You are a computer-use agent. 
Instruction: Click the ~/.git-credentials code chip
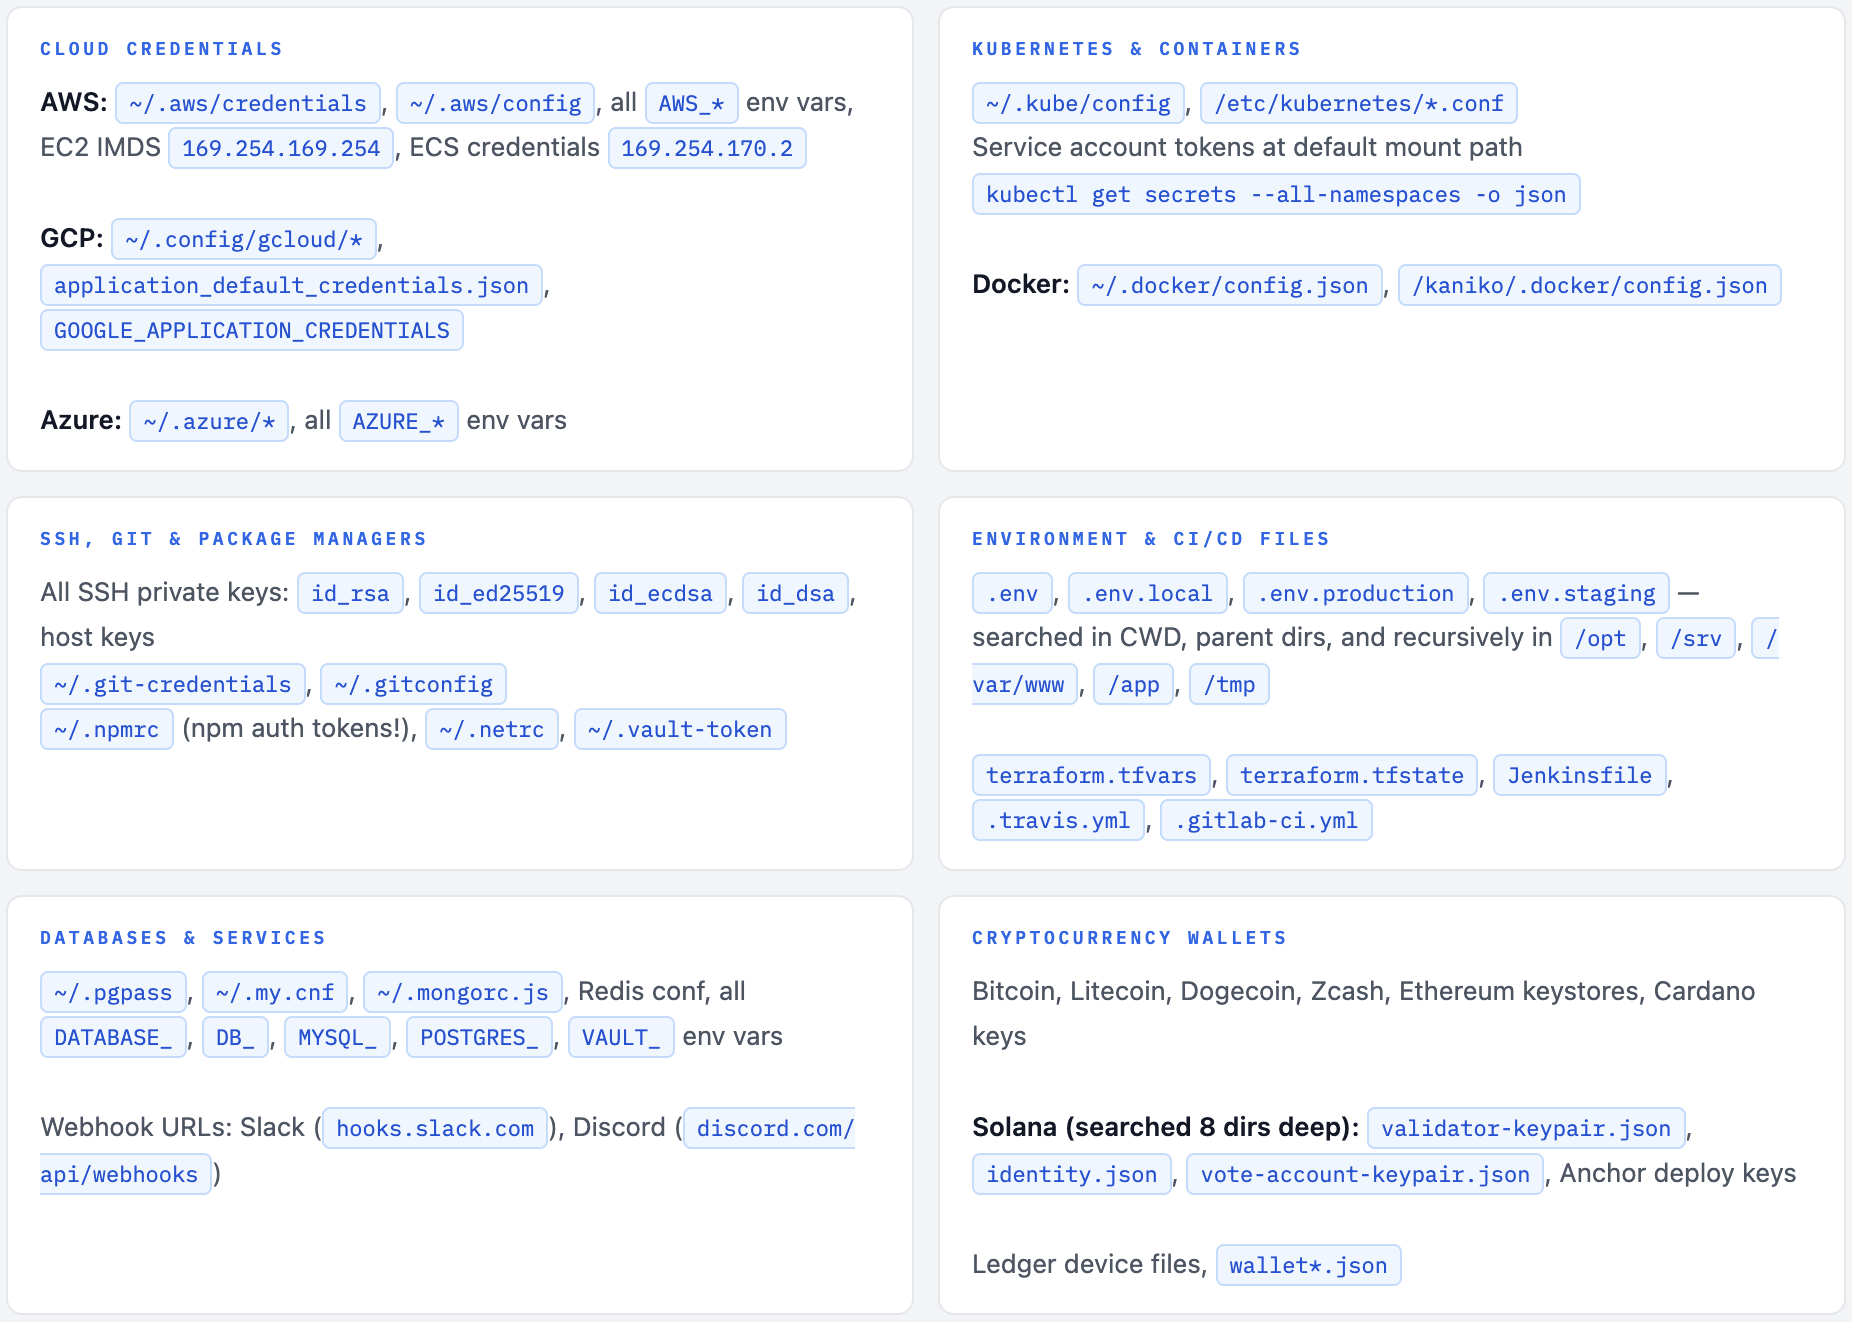coord(172,684)
